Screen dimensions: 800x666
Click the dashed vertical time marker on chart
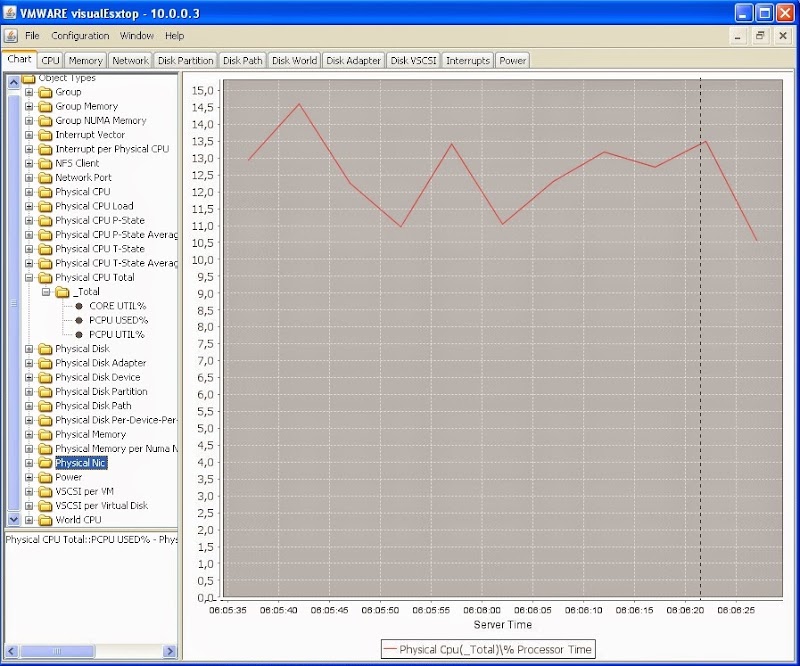(701, 338)
